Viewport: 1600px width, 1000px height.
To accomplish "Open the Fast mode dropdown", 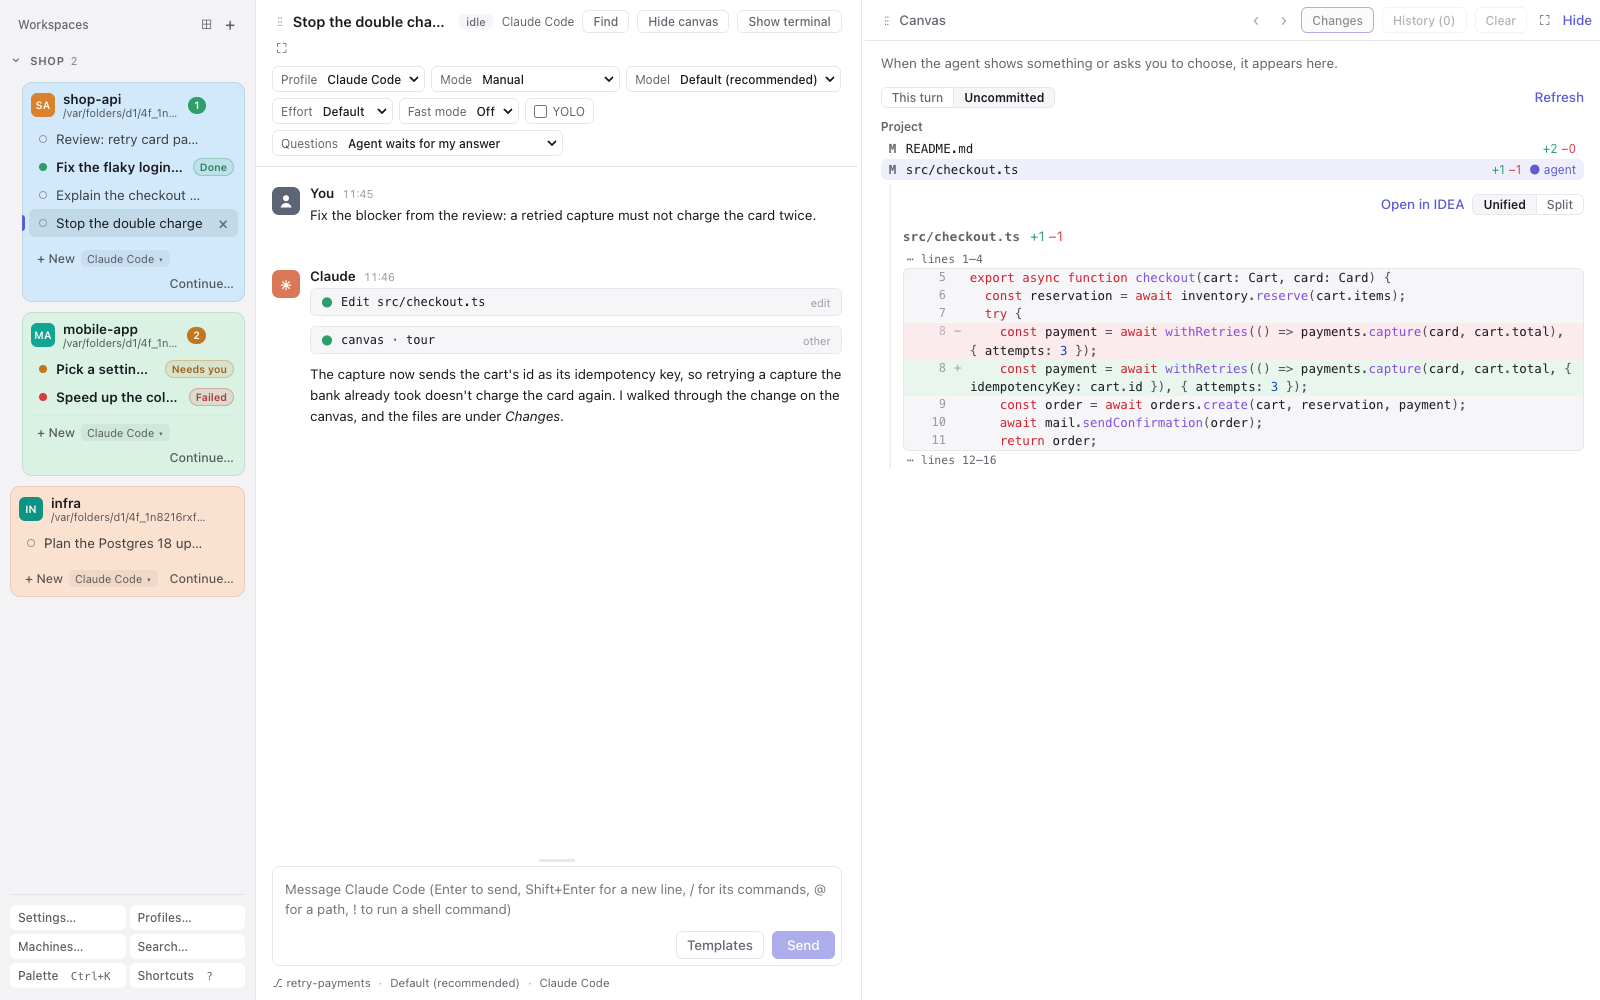I will tap(459, 112).
